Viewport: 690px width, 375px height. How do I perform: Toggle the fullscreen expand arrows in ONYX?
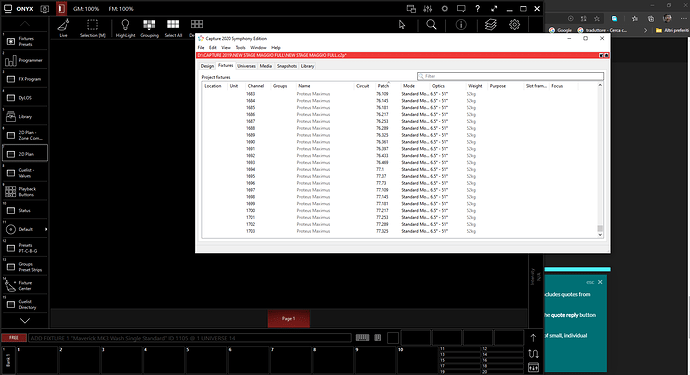pyautogui.click(x=494, y=8)
